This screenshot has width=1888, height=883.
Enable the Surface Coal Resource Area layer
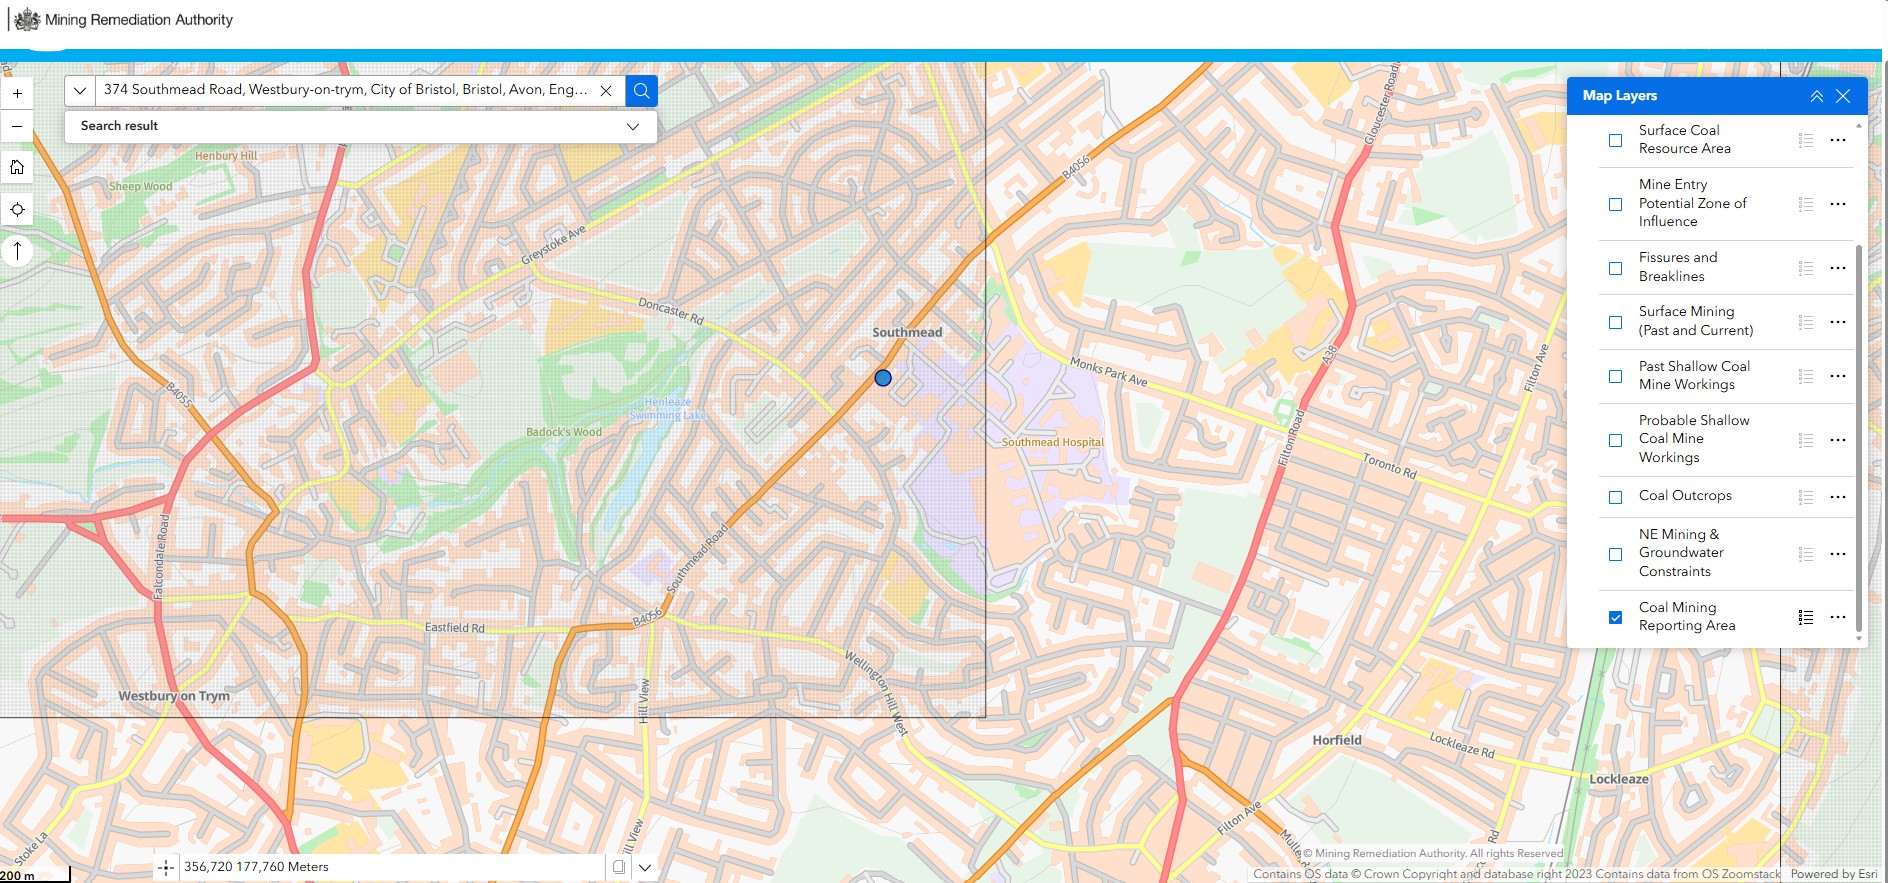coord(1615,140)
